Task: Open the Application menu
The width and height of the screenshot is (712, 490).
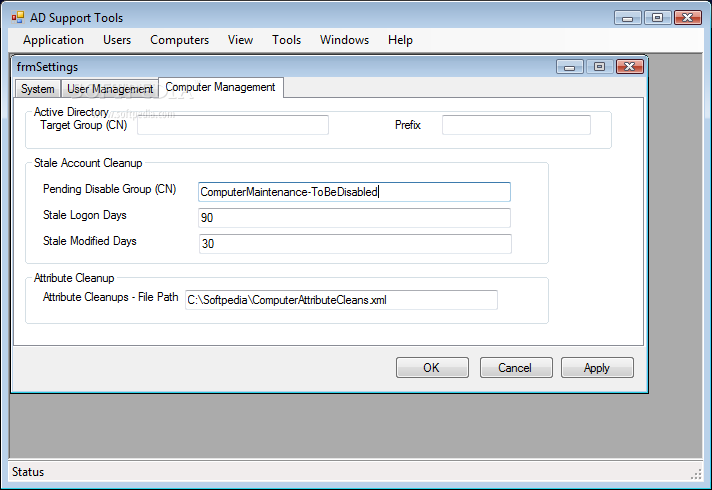Action: tap(54, 40)
